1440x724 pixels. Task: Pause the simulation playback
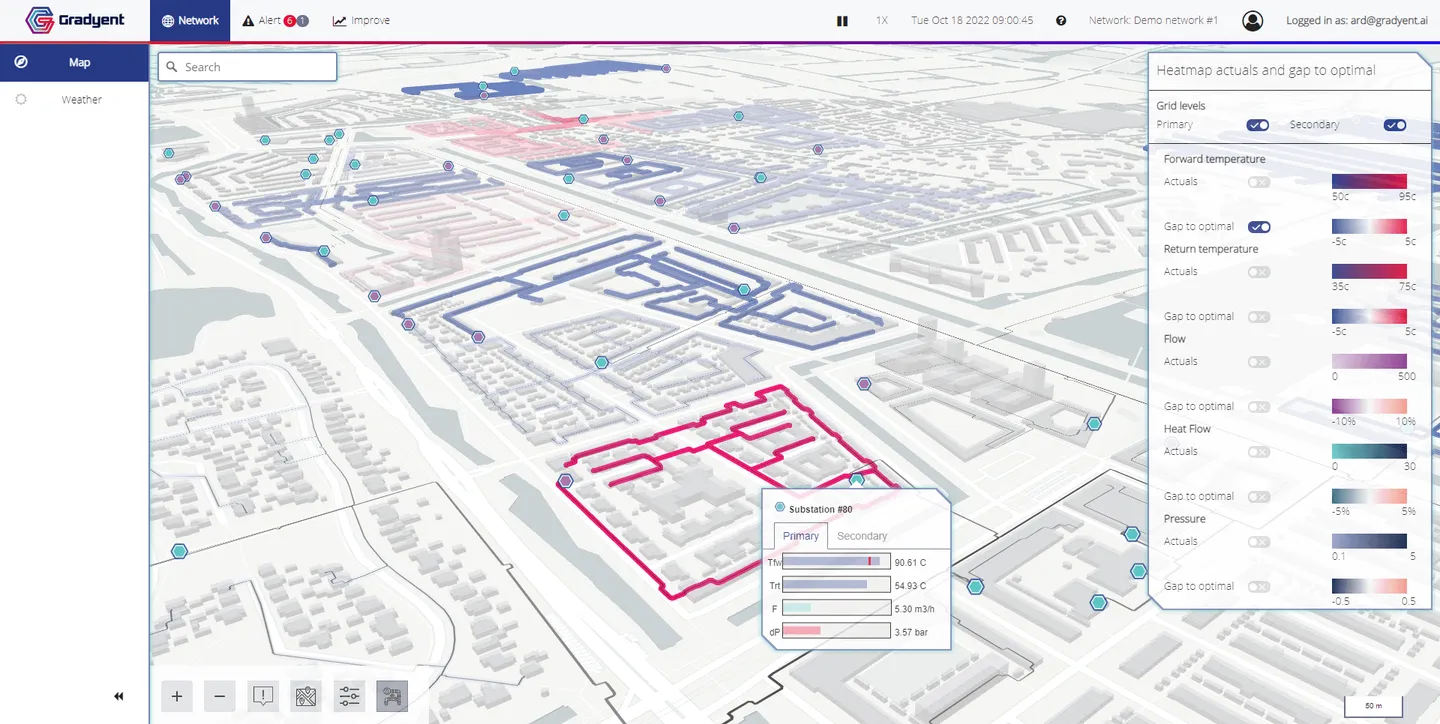pos(842,21)
